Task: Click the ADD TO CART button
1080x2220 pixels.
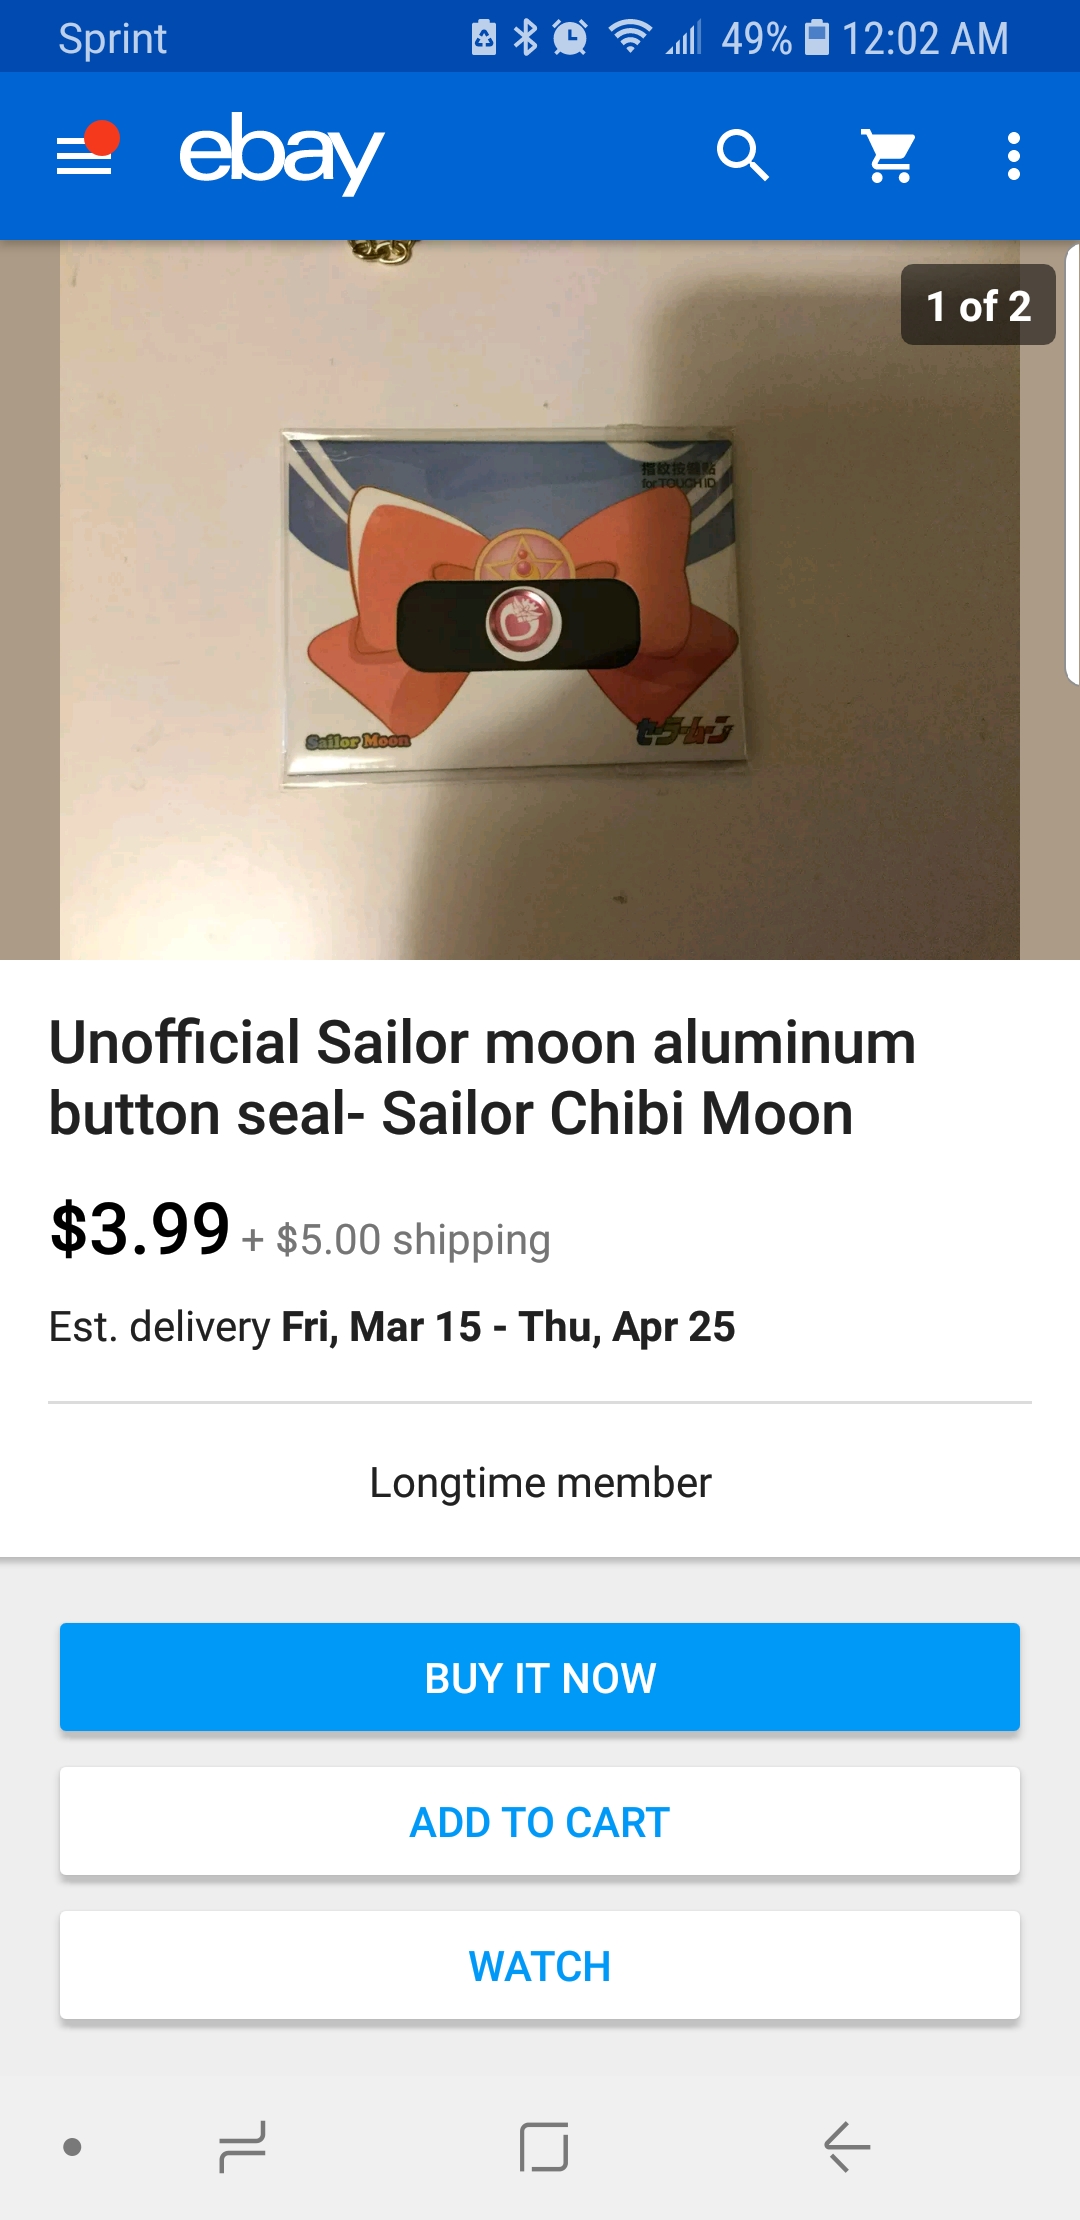Action: tap(540, 1821)
